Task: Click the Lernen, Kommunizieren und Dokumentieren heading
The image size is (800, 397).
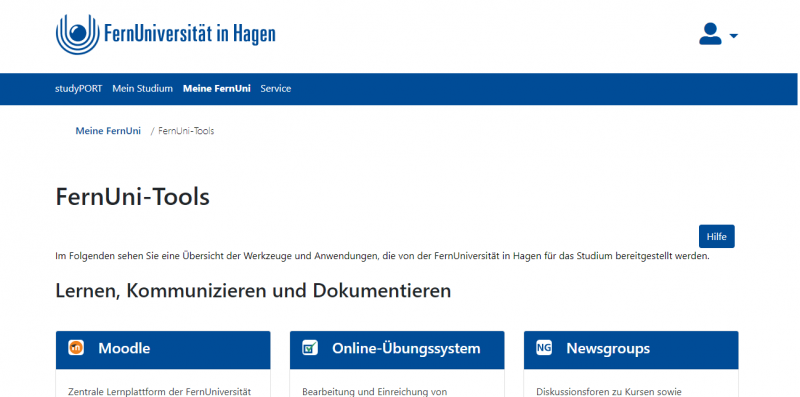Action: [253, 291]
